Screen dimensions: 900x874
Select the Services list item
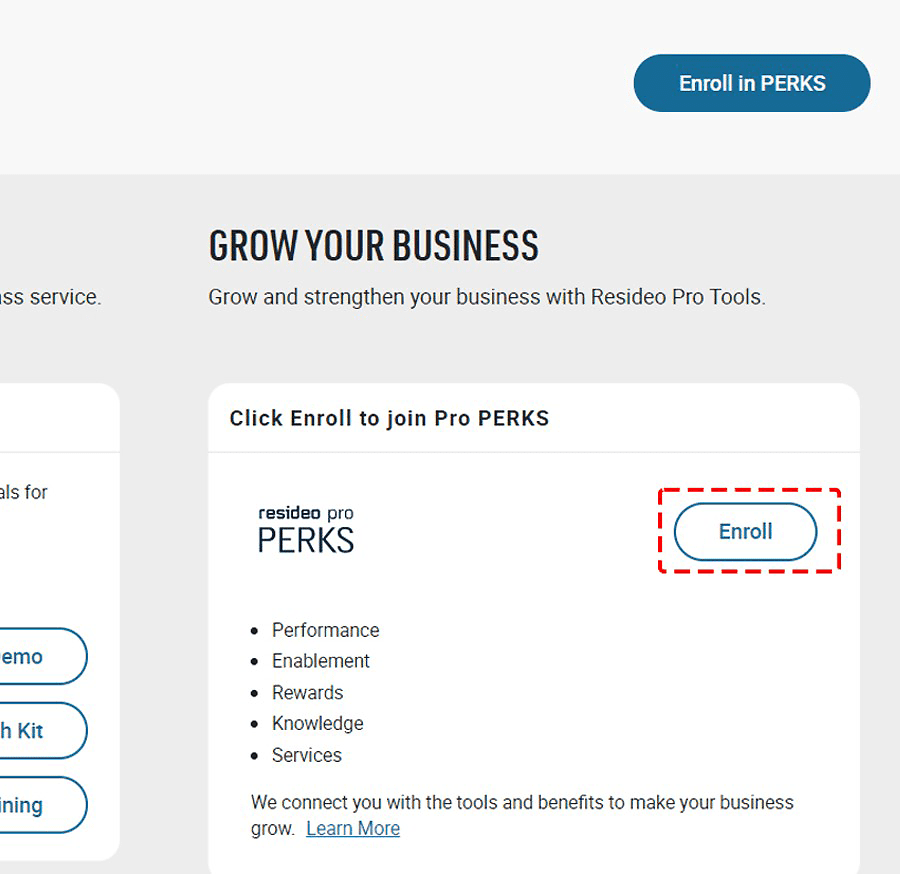pos(306,755)
